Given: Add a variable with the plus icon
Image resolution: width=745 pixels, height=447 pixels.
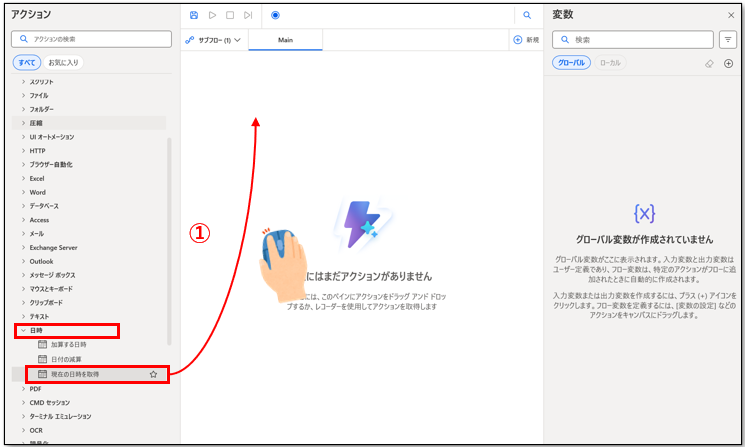Looking at the screenshot, I should [x=728, y=63].
